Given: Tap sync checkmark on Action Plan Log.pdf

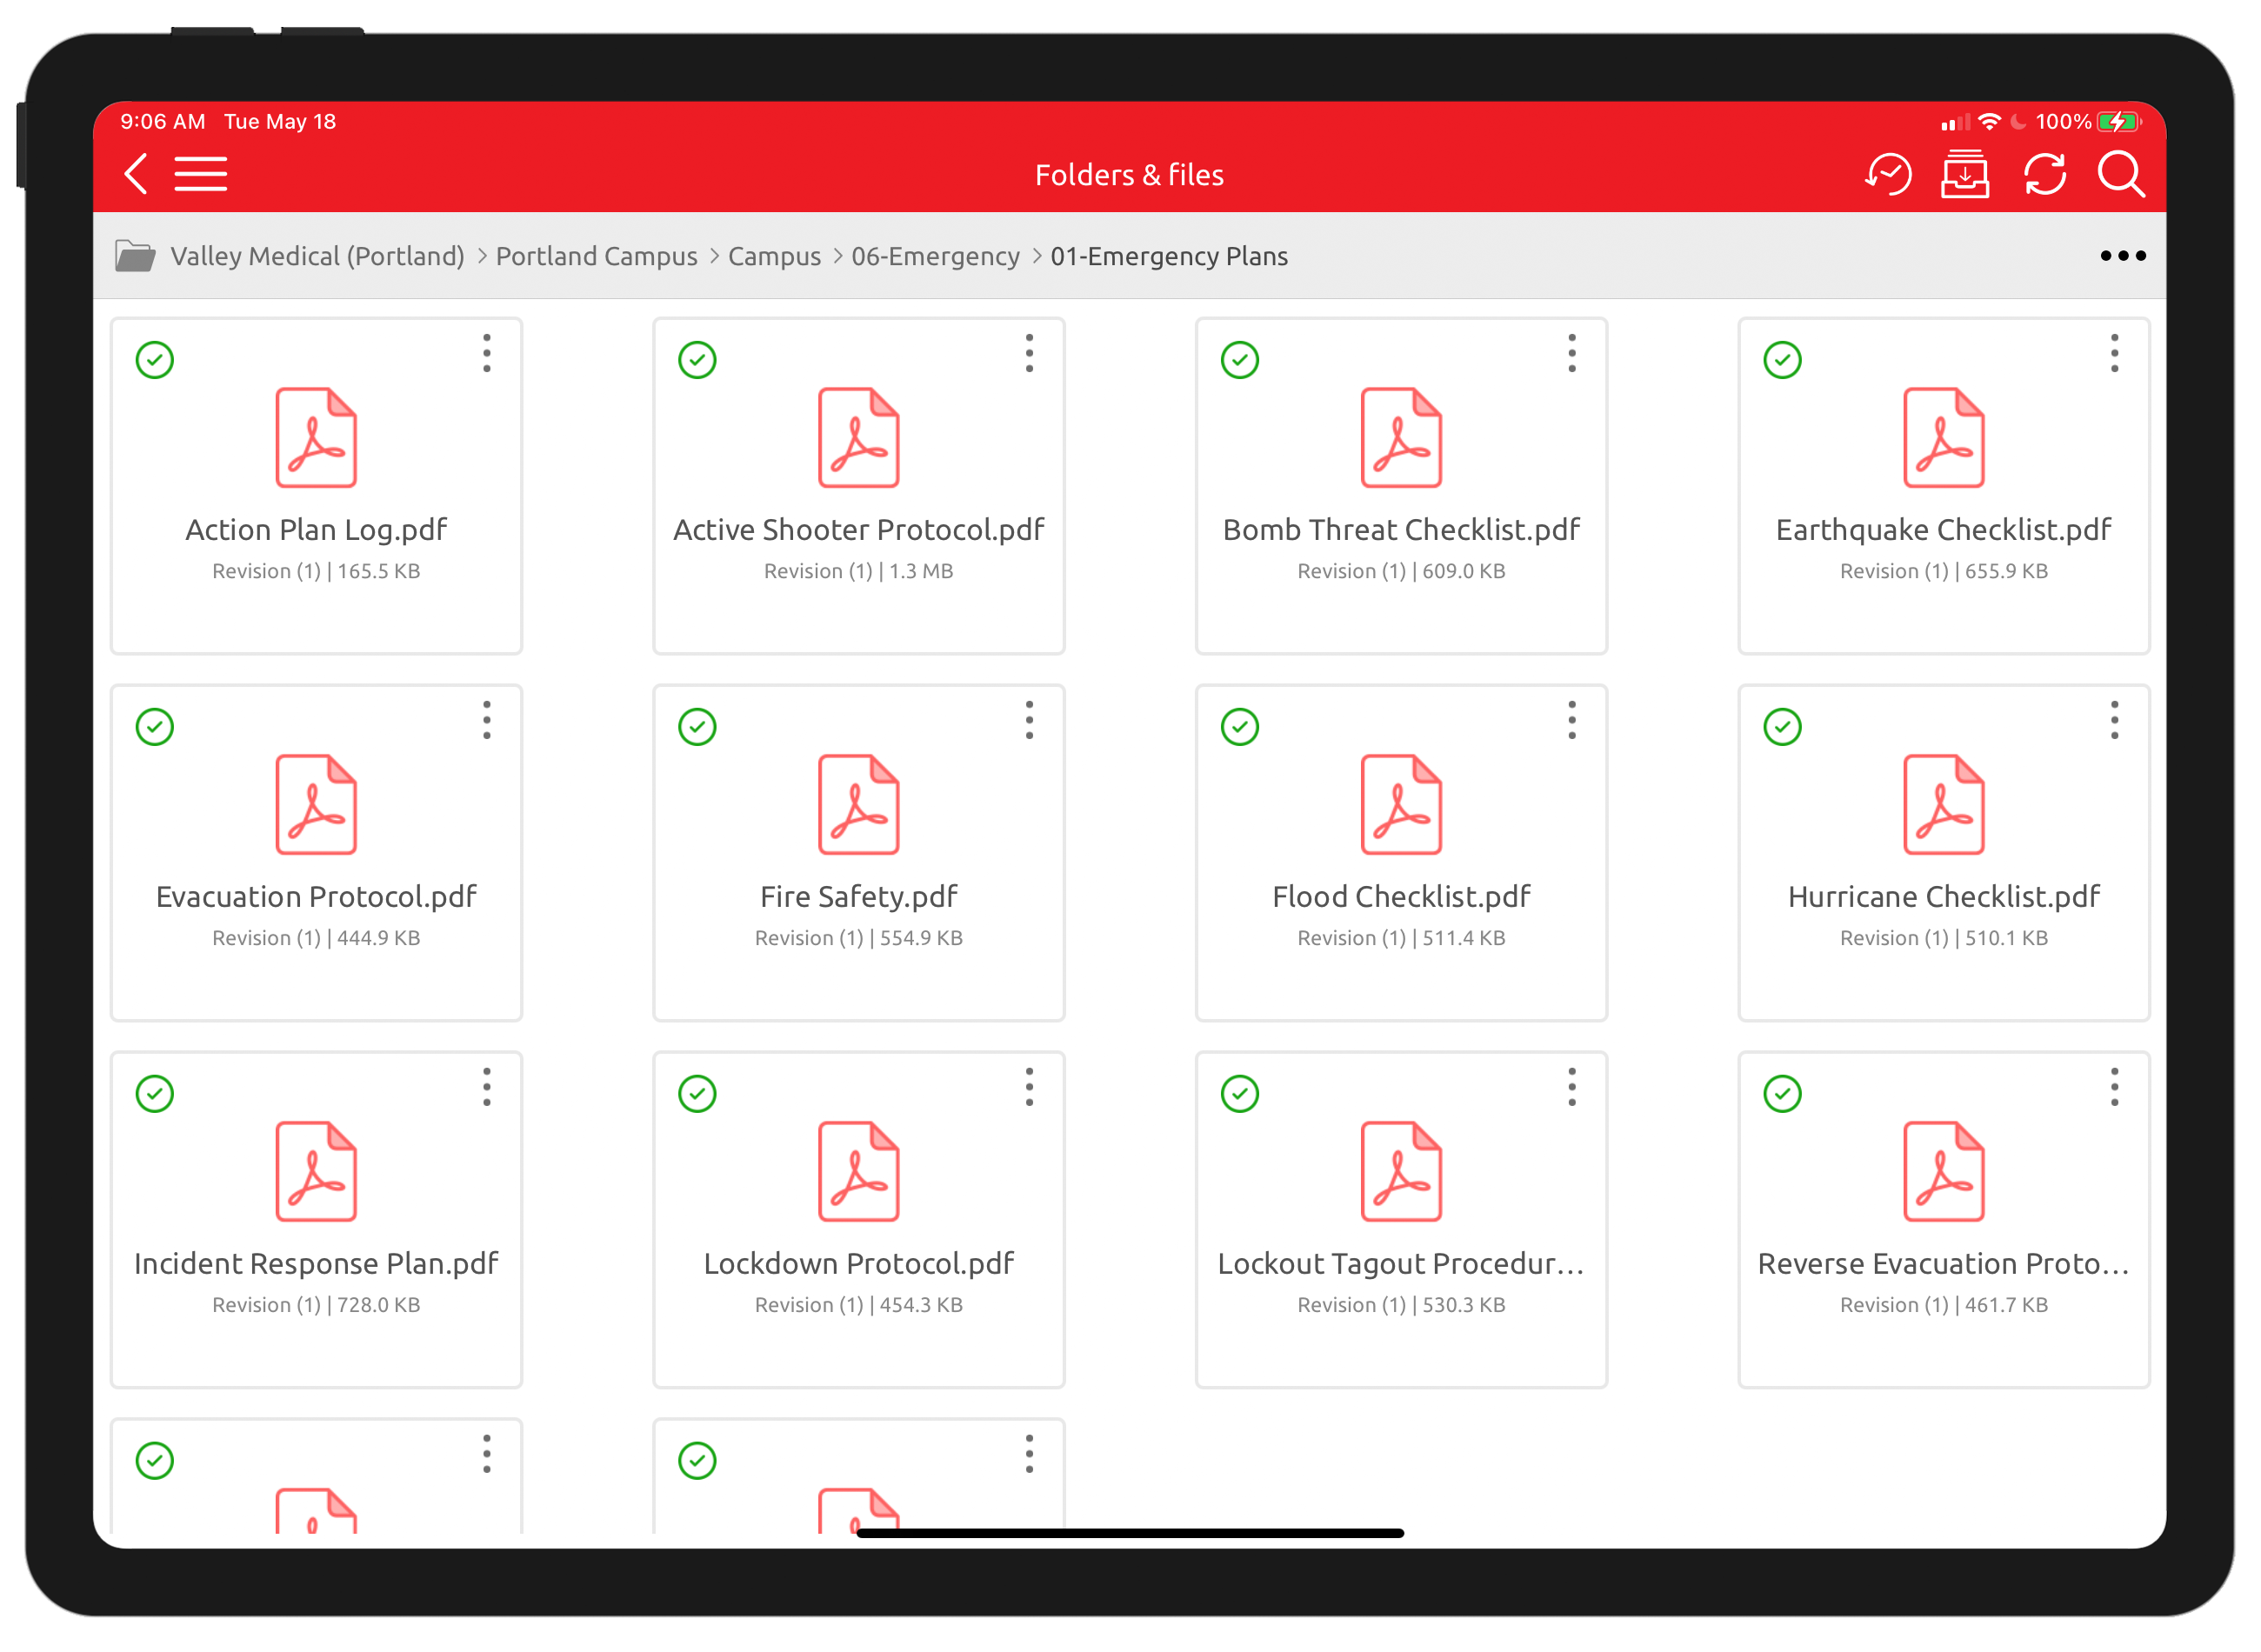Looking at the screenshot, I should click(x=155, y=360).
